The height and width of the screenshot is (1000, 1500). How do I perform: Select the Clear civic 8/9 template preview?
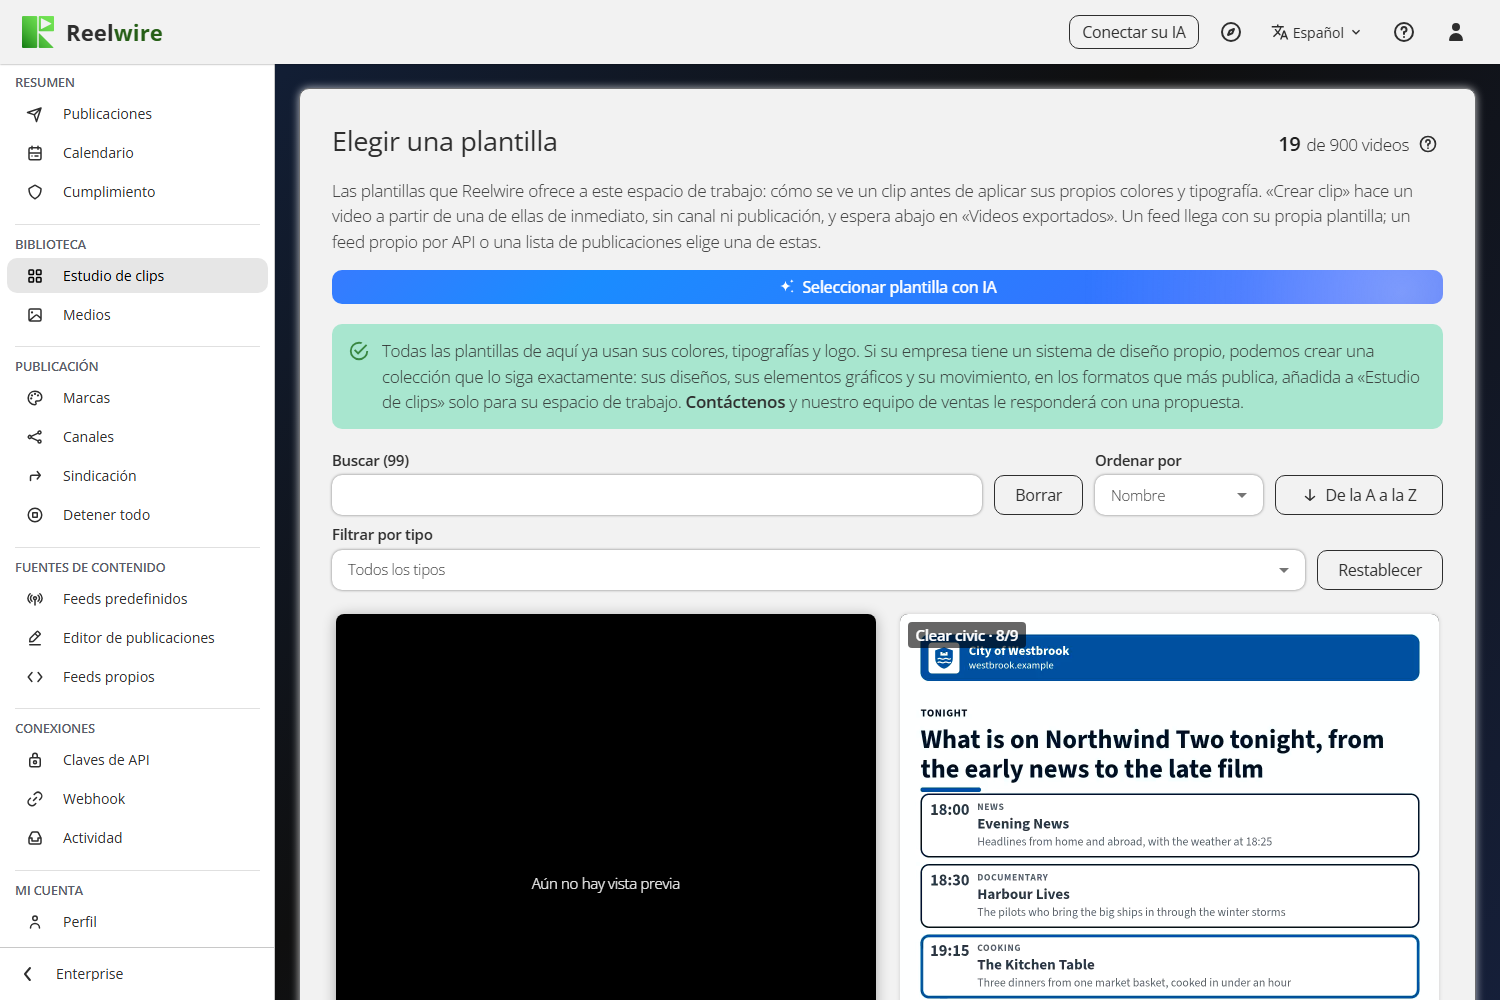coord(1170,807)
